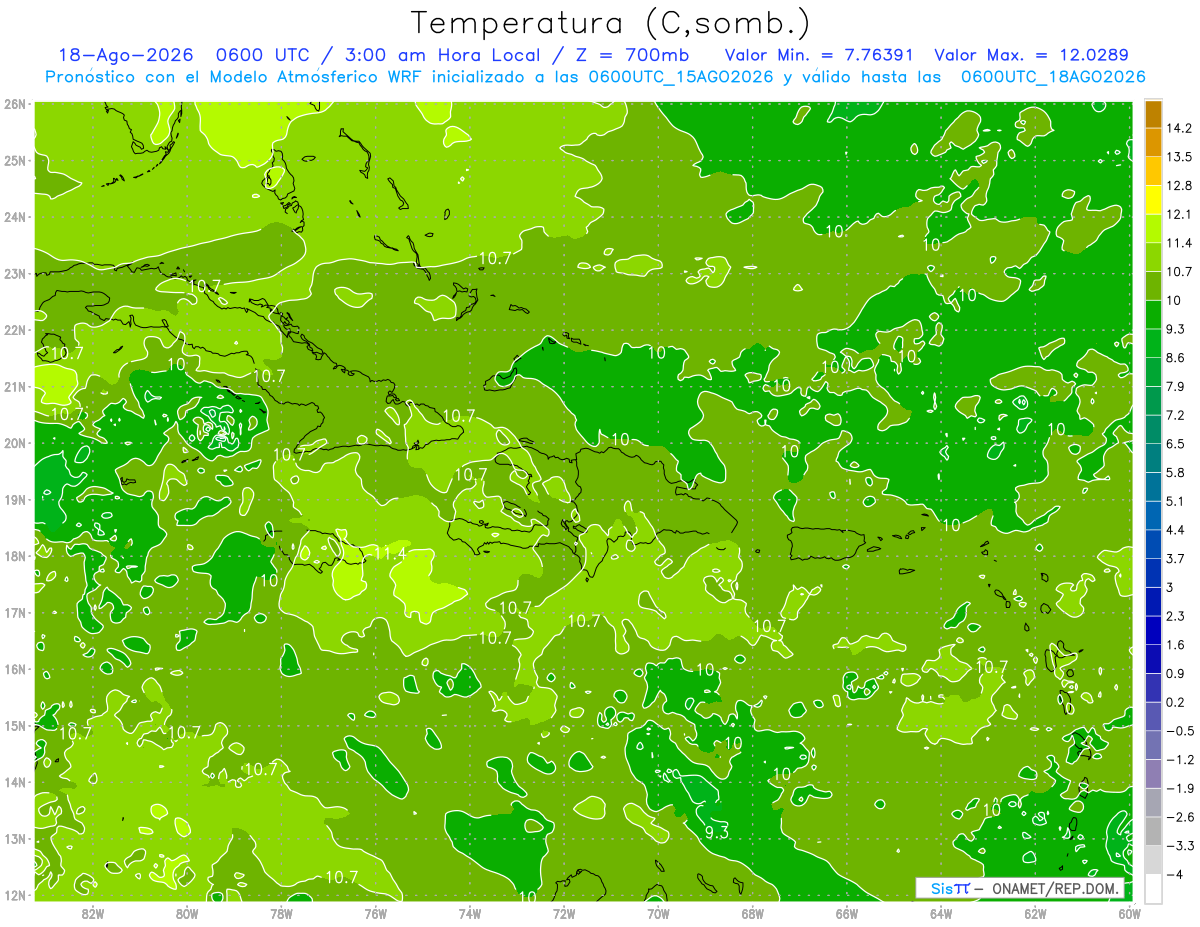Viewport: 1200px width, 927px height.
Task: Click the 10.7 value on the color legend
Action: click(1179, 272)
